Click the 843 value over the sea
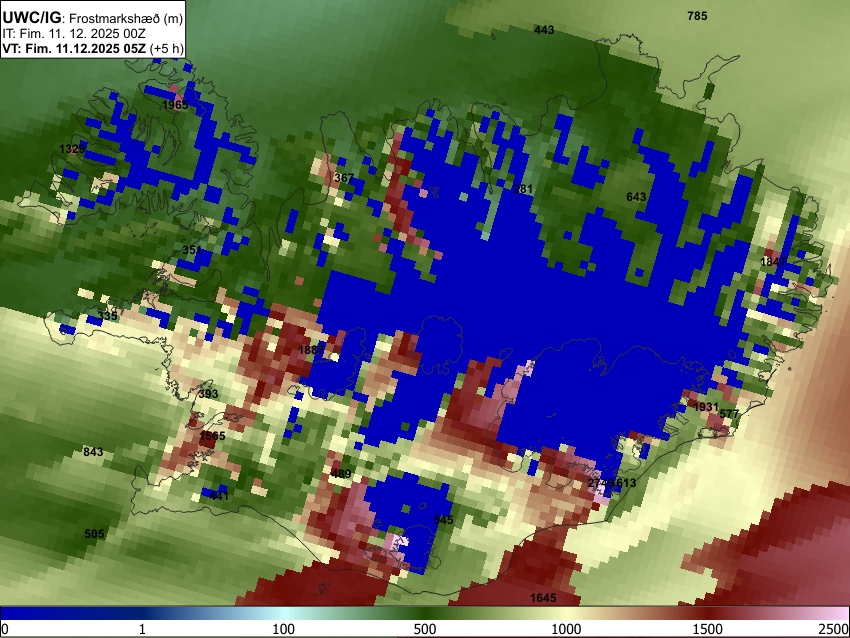 coord(93,452)
